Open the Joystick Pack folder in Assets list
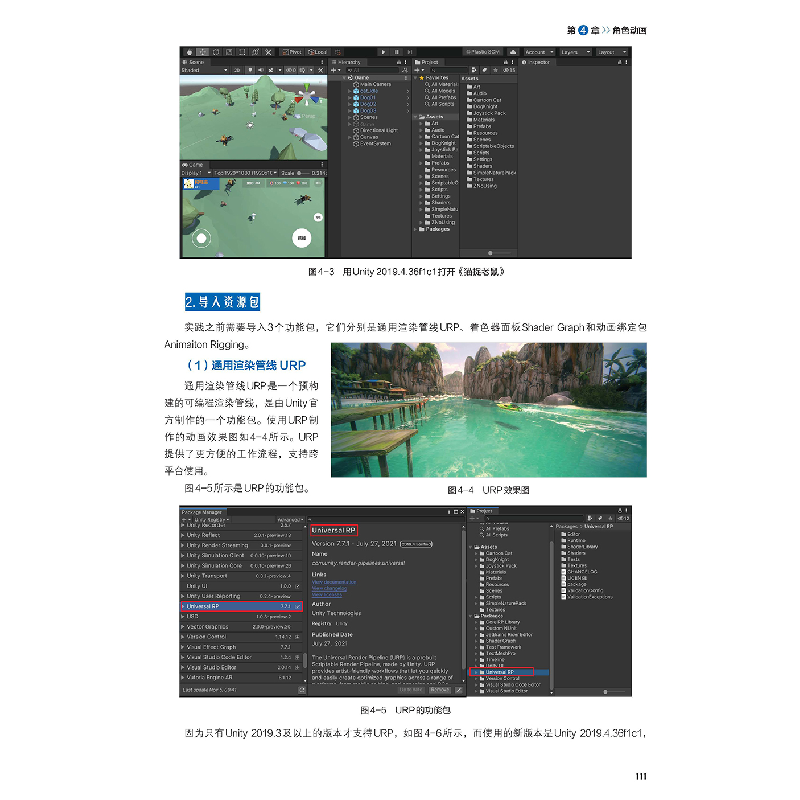This screenshot has width=800, height=800. pos(486,113)
